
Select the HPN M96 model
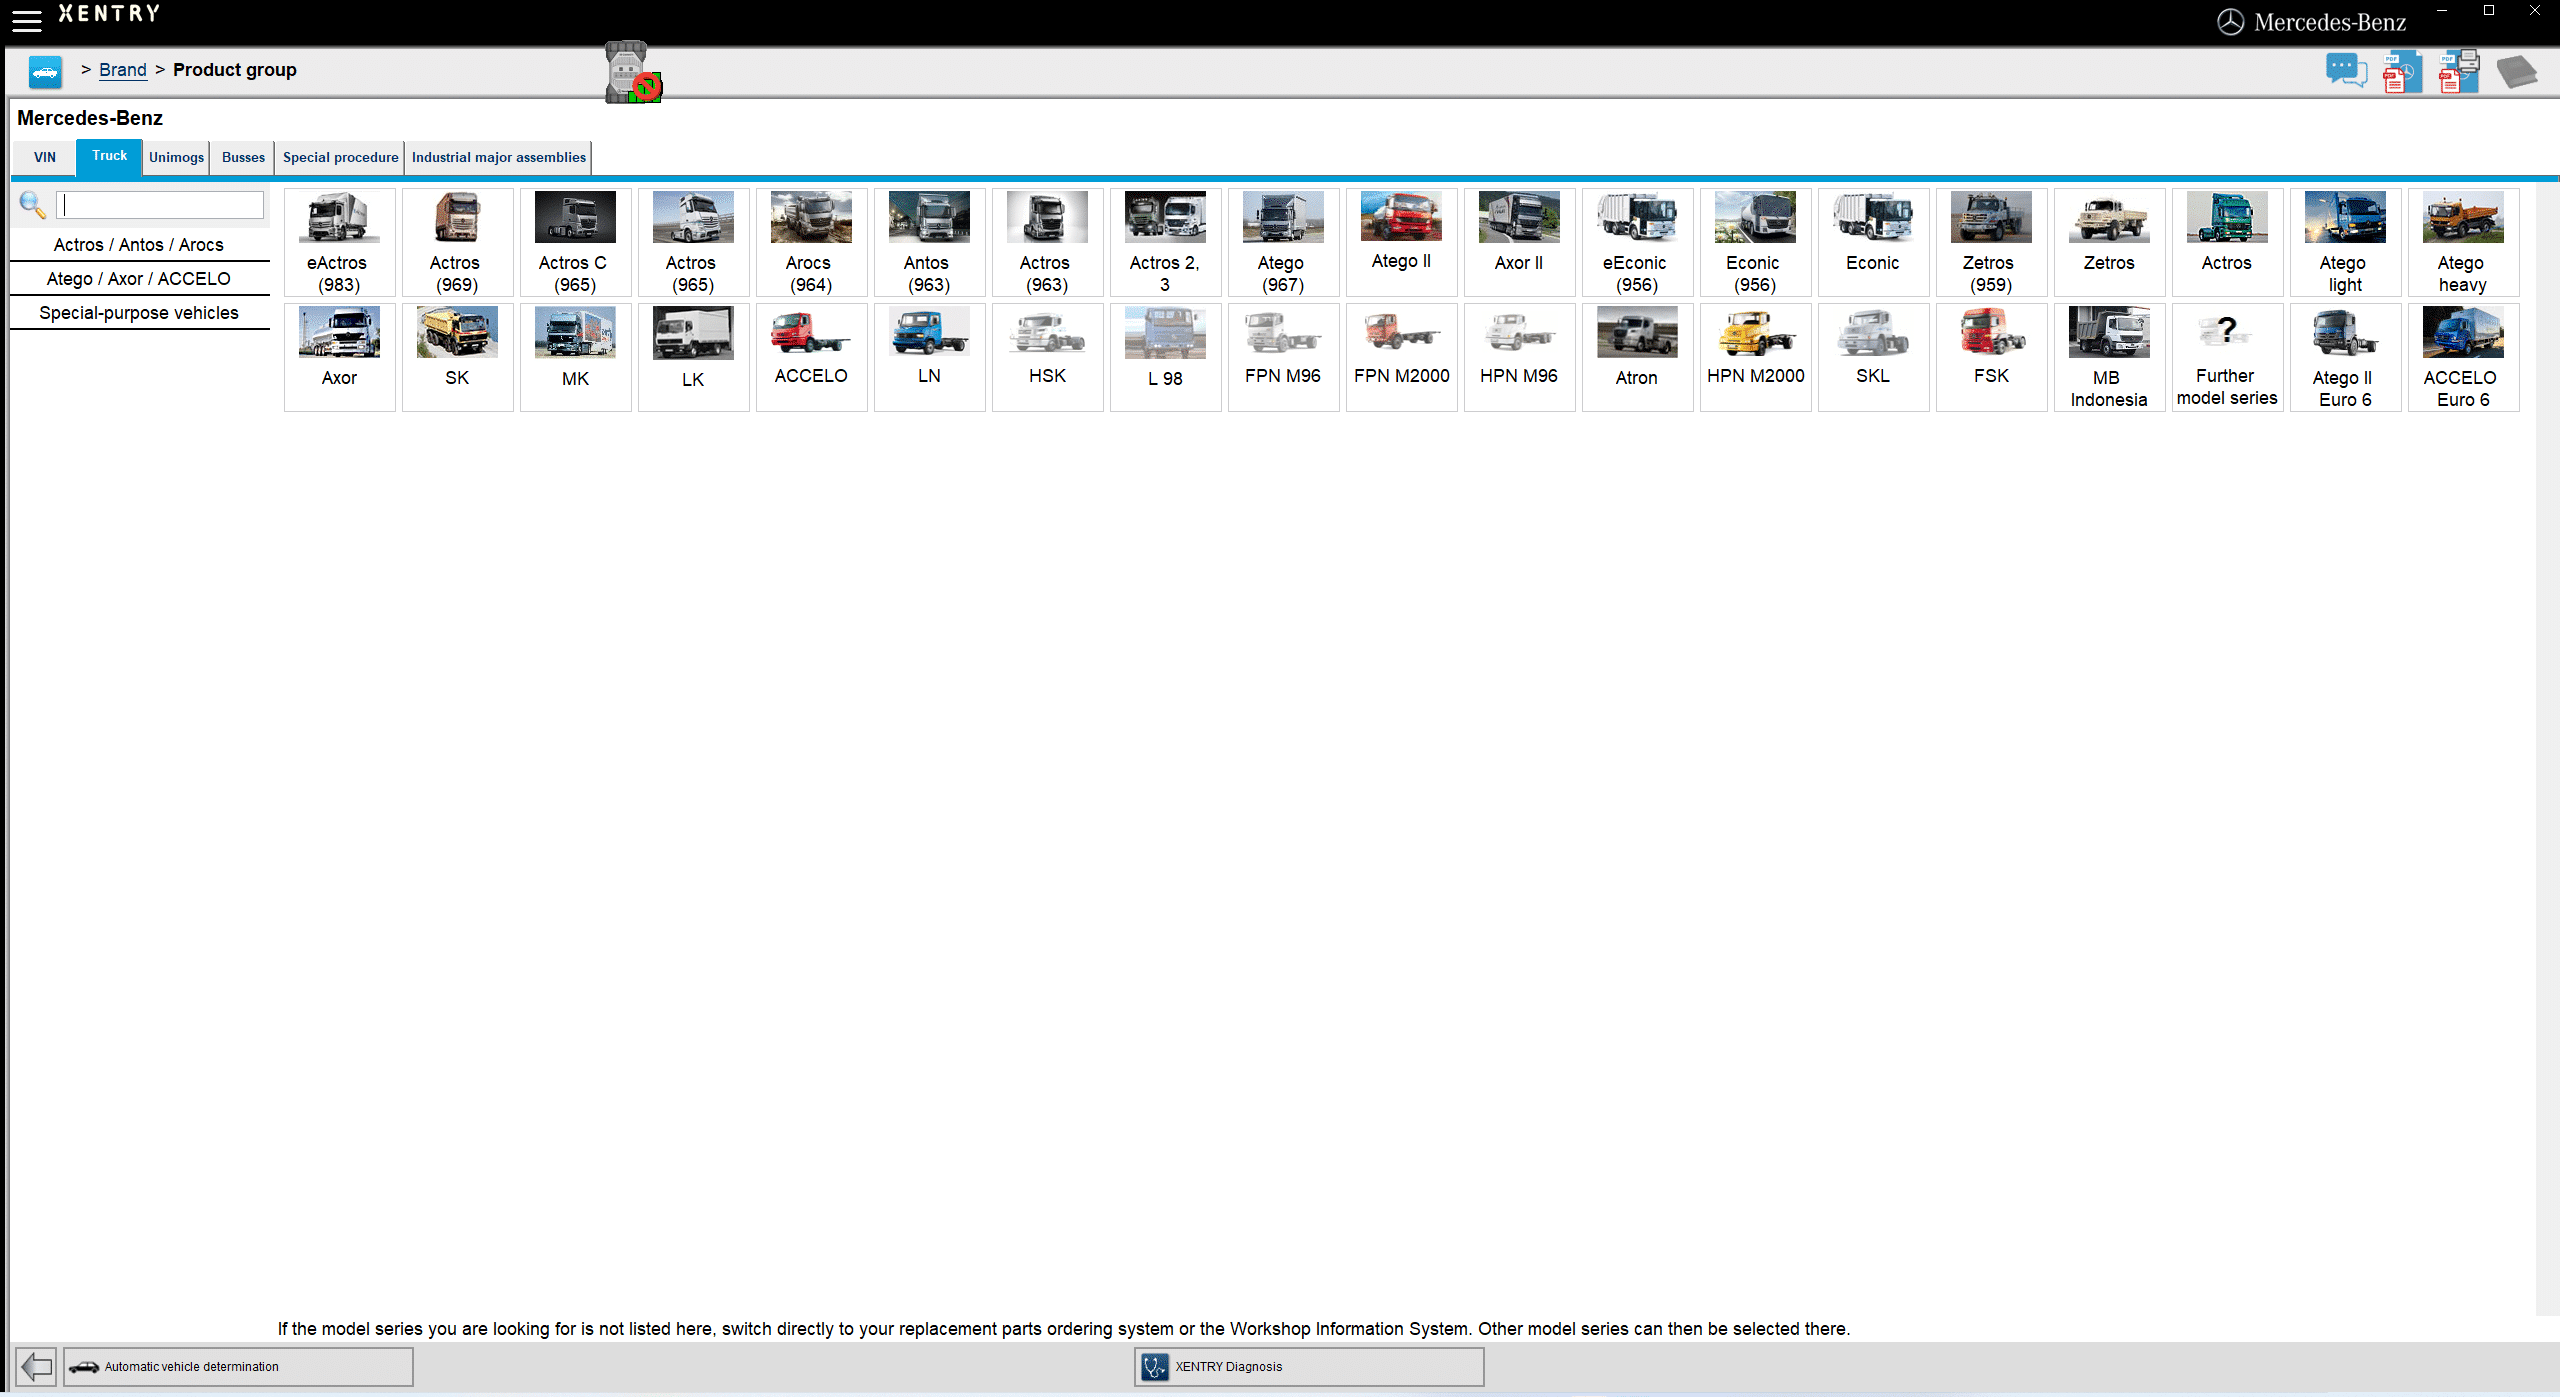pyautogui.click(x=1519, y=357)
